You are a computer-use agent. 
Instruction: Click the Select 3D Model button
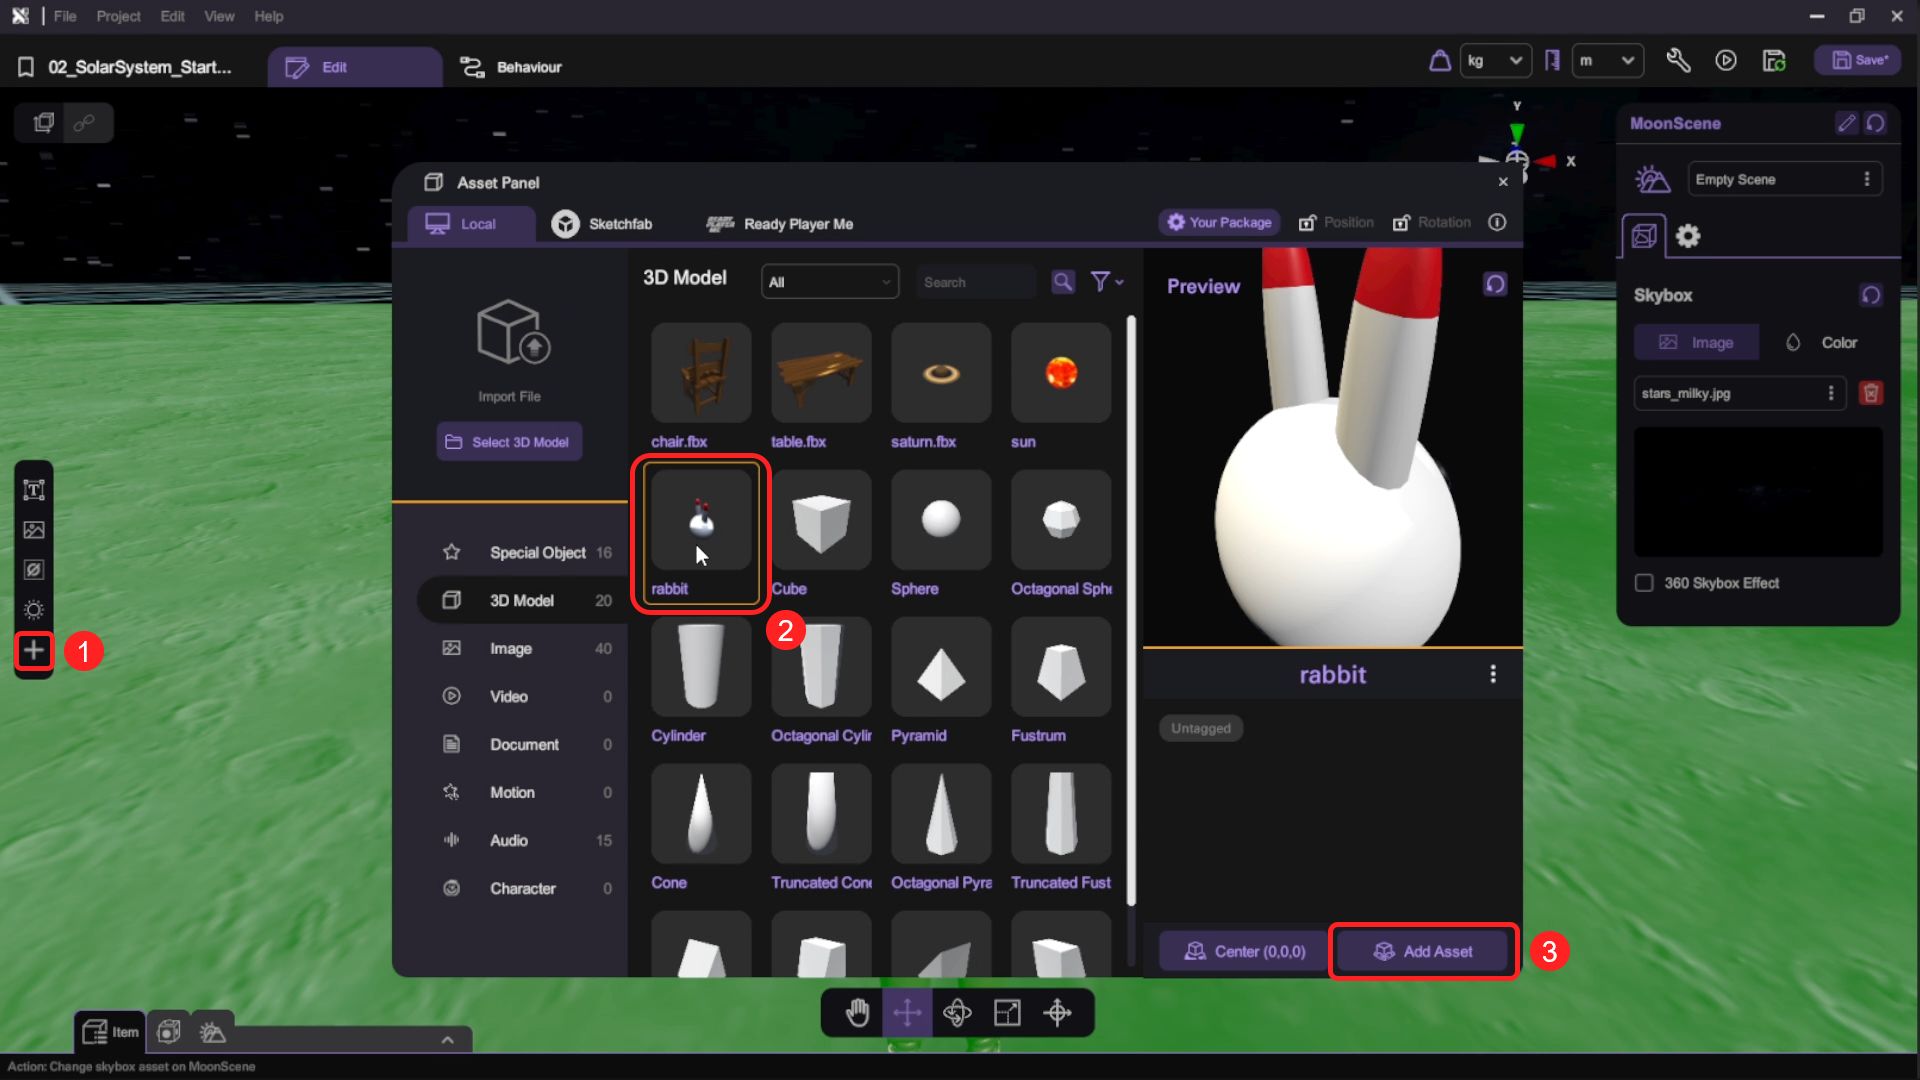509,442
